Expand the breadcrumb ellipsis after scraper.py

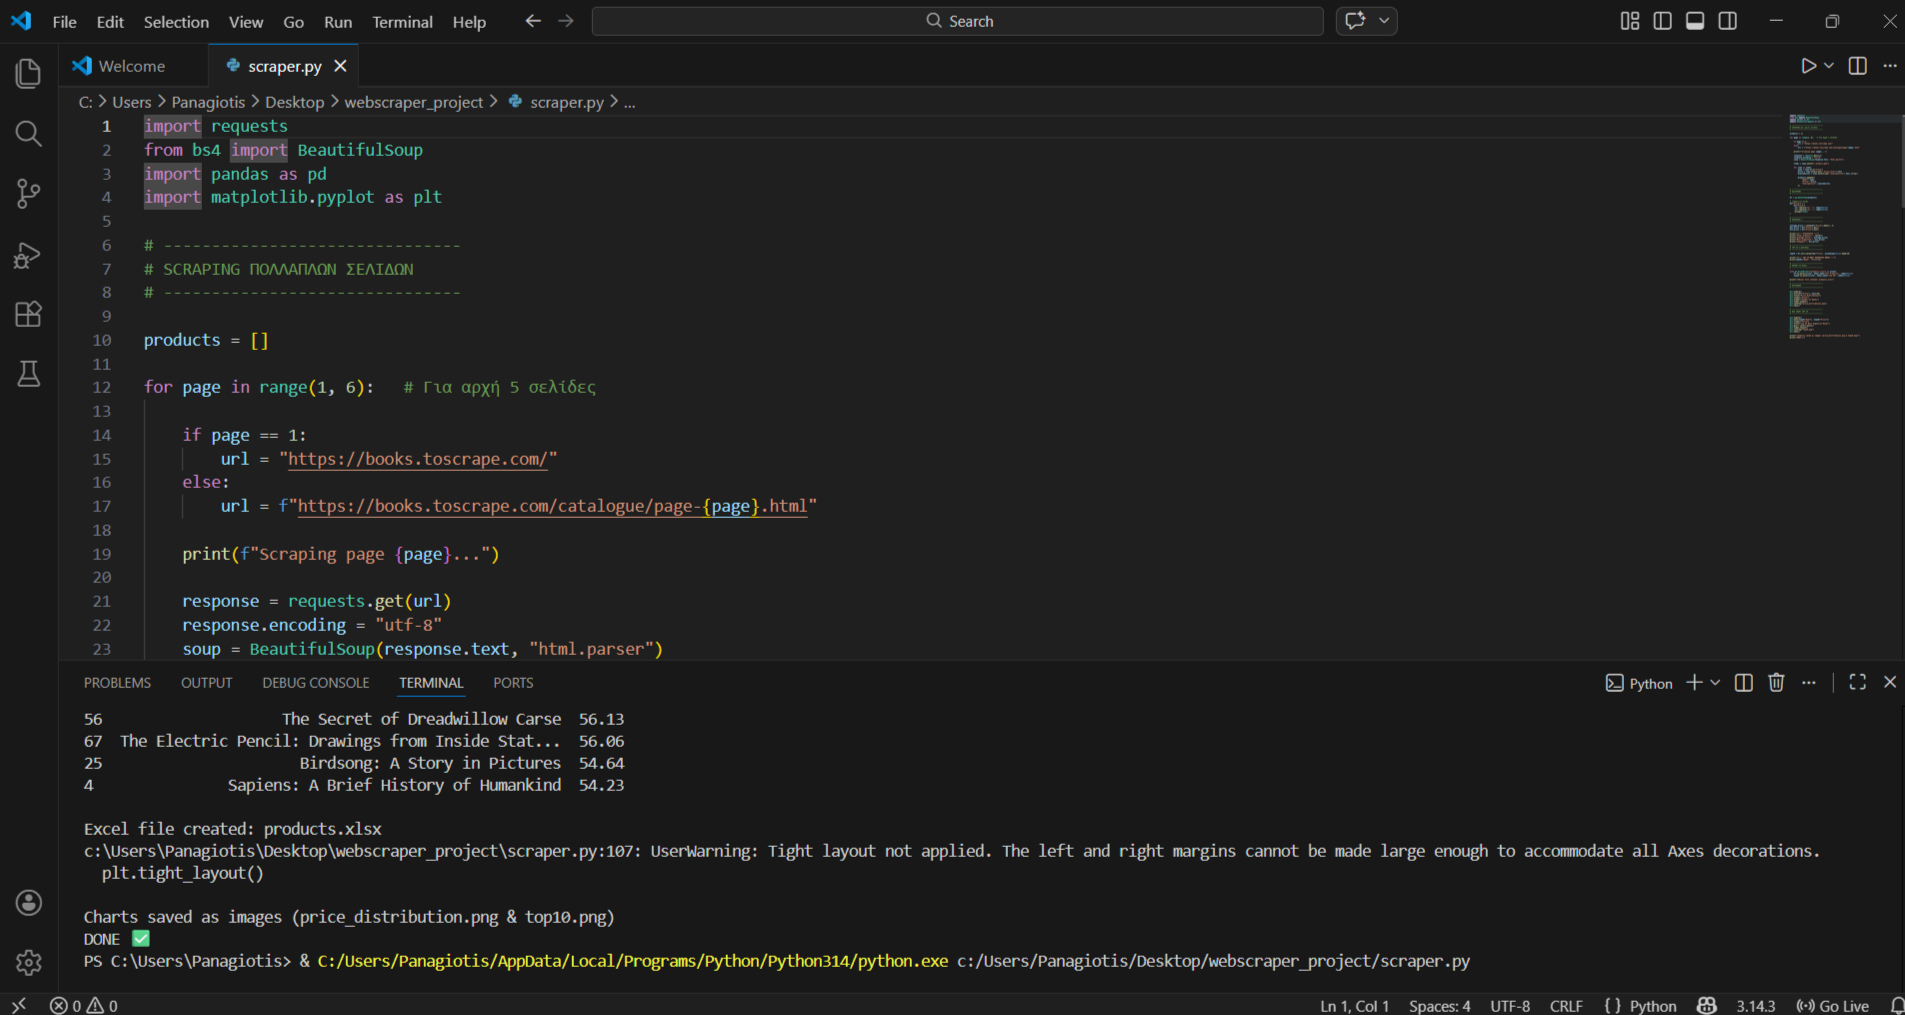(x=630, y=102)
